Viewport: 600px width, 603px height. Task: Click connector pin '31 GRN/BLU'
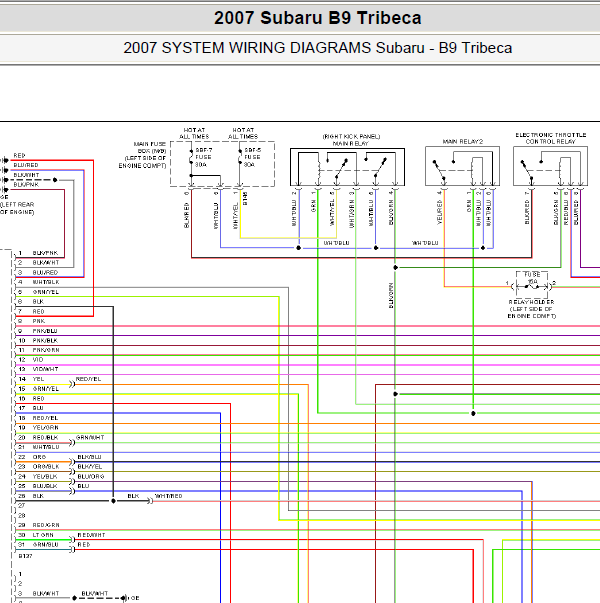[x=38, y=545]
